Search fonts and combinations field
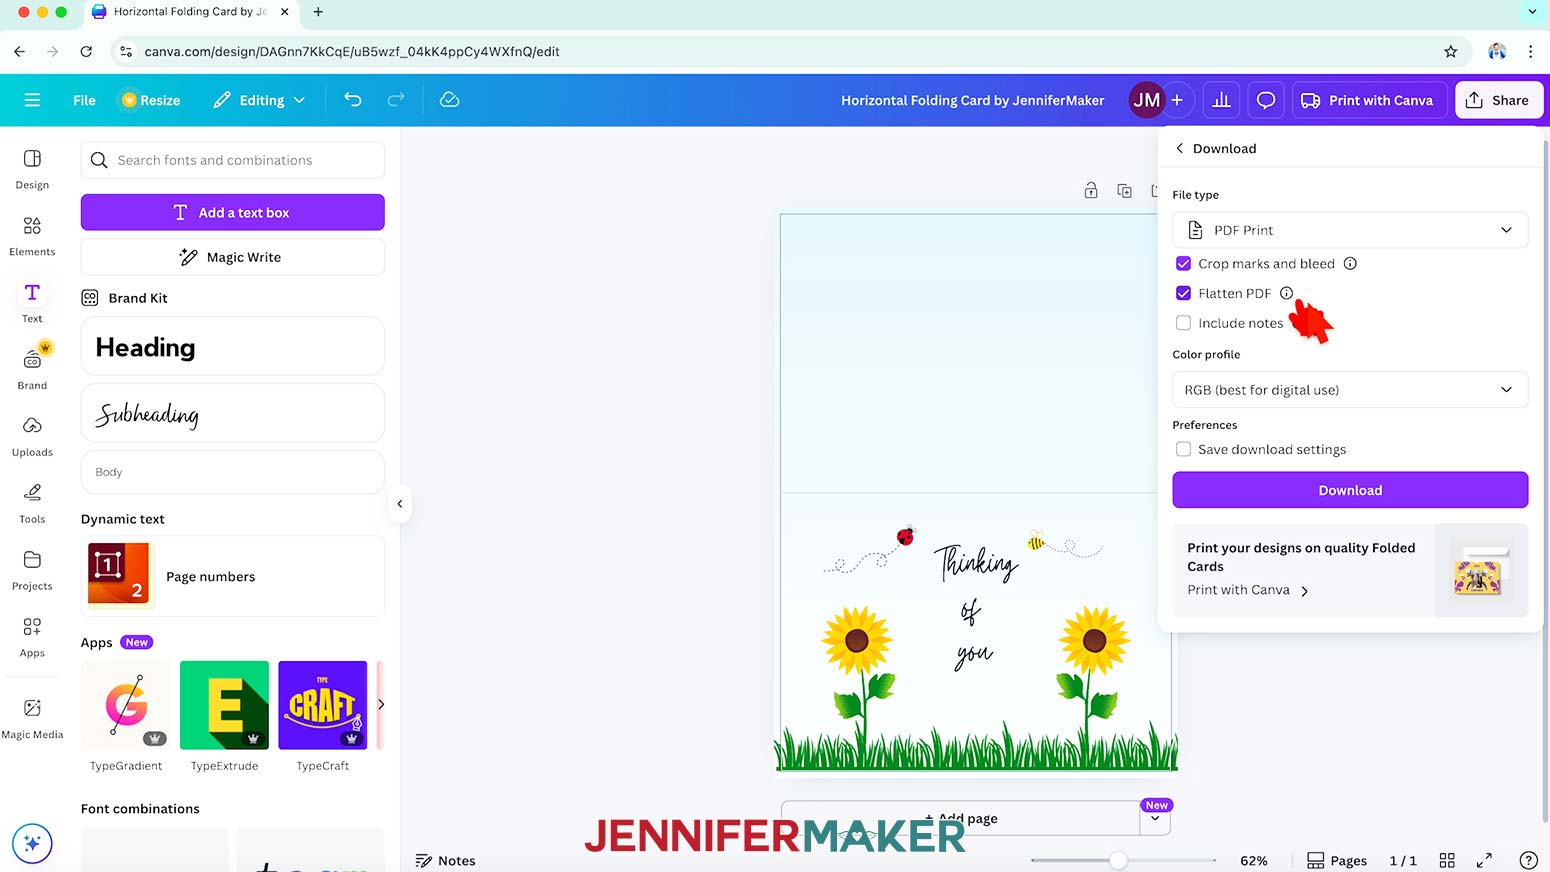Screen dimensions: 1550x872 pos(233,160)
